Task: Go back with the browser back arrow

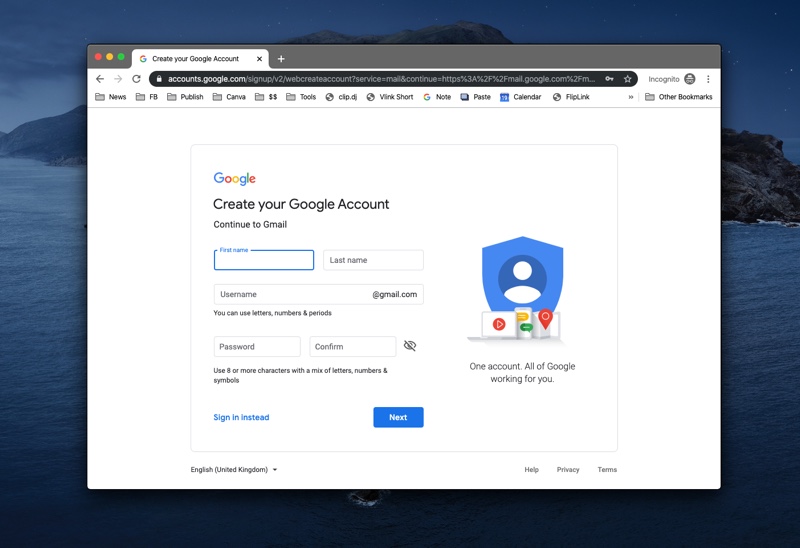Action: 100,79
